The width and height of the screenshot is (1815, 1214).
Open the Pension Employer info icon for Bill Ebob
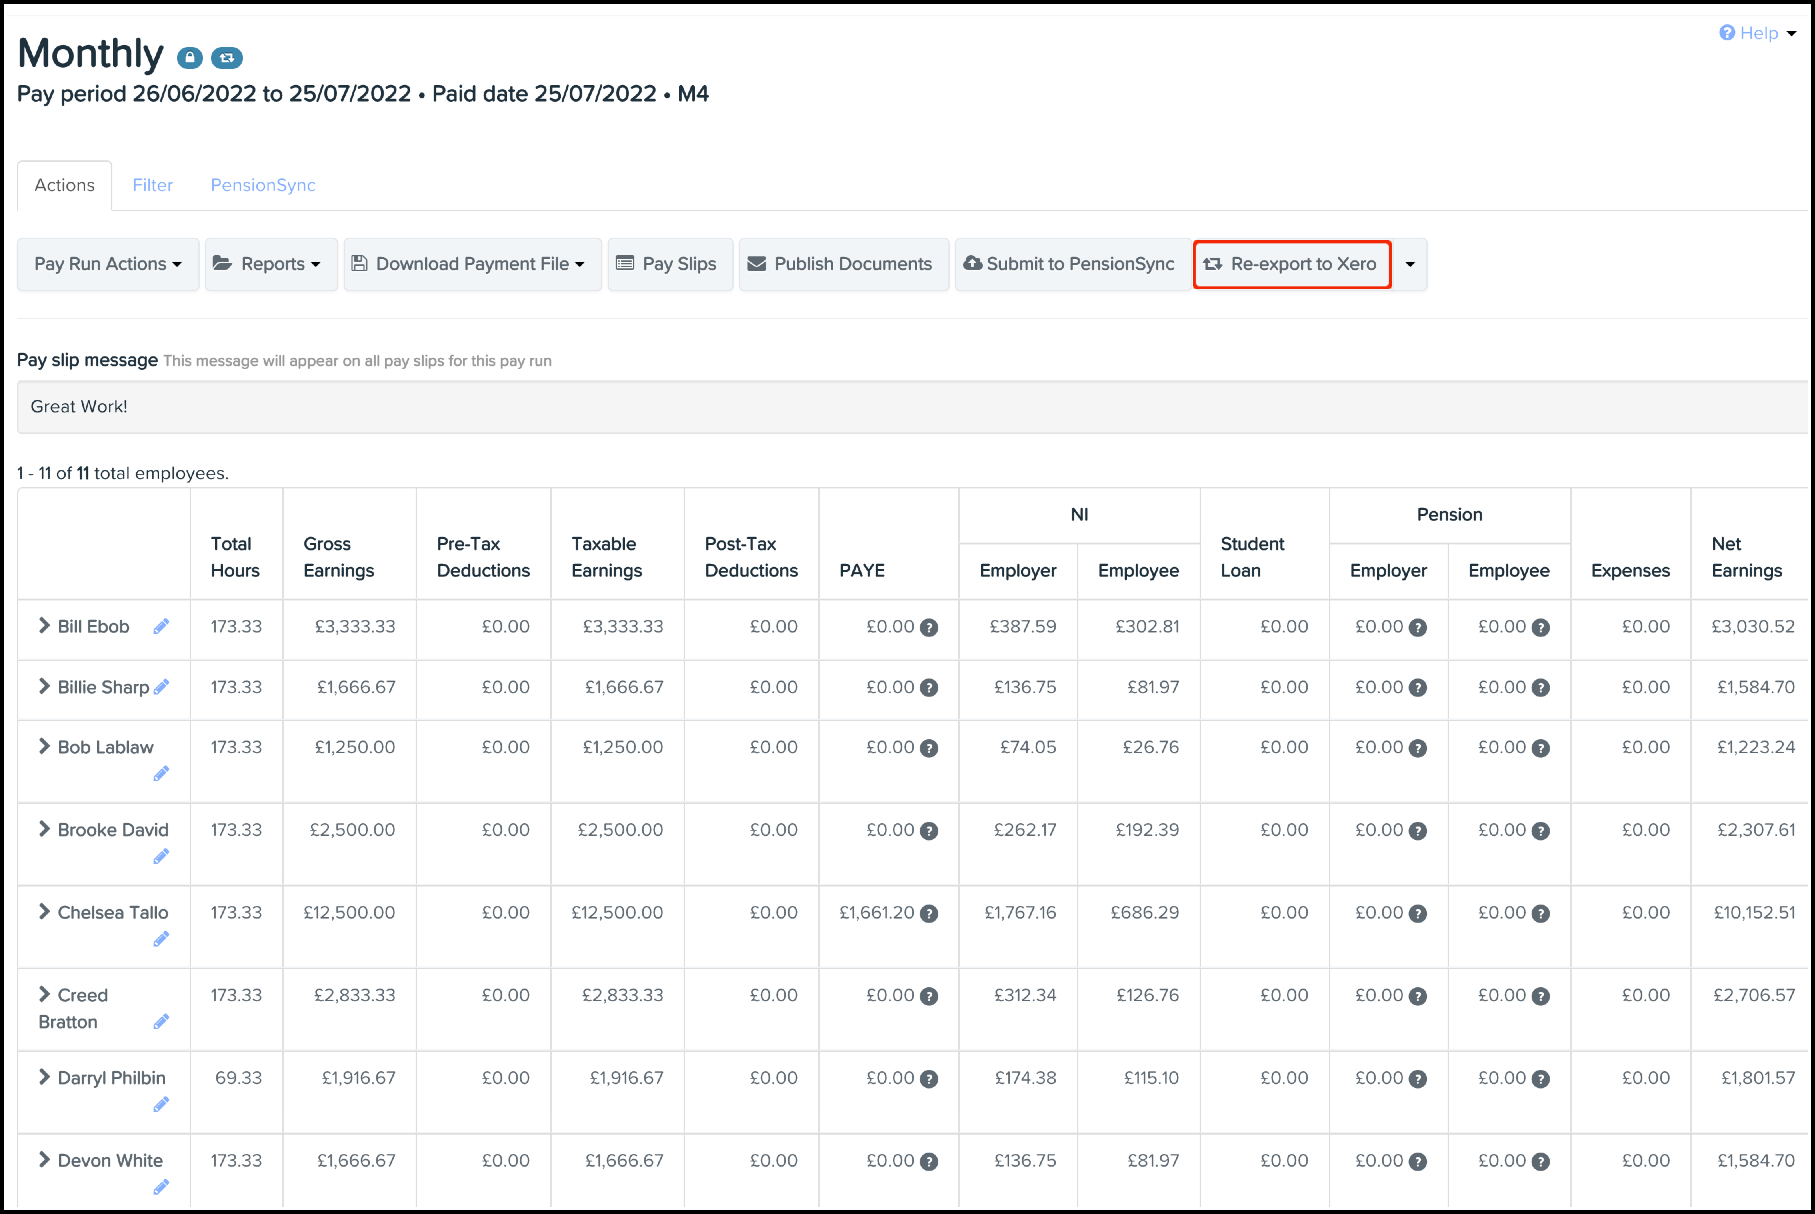[x=1418, y=628]
